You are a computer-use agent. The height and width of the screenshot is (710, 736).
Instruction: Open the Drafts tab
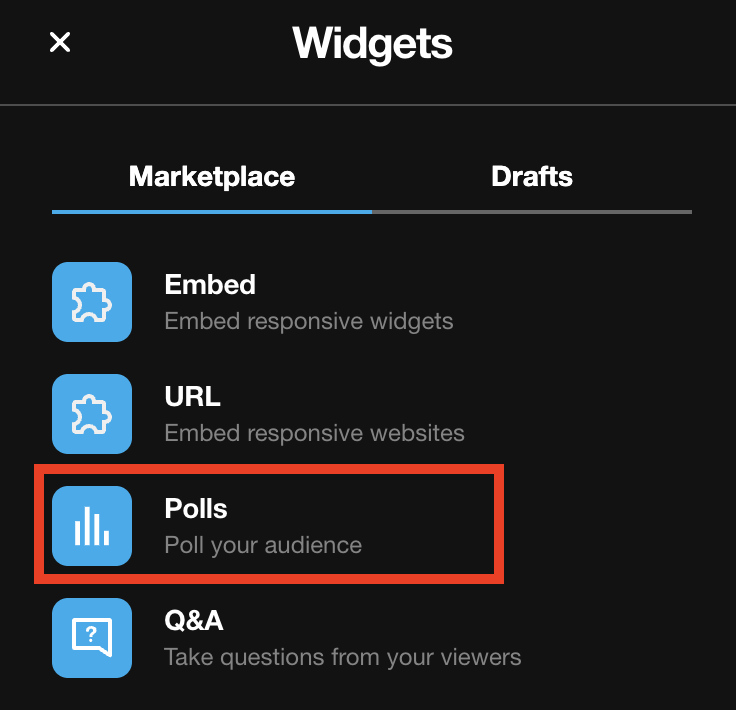click(x=532, y=176)
